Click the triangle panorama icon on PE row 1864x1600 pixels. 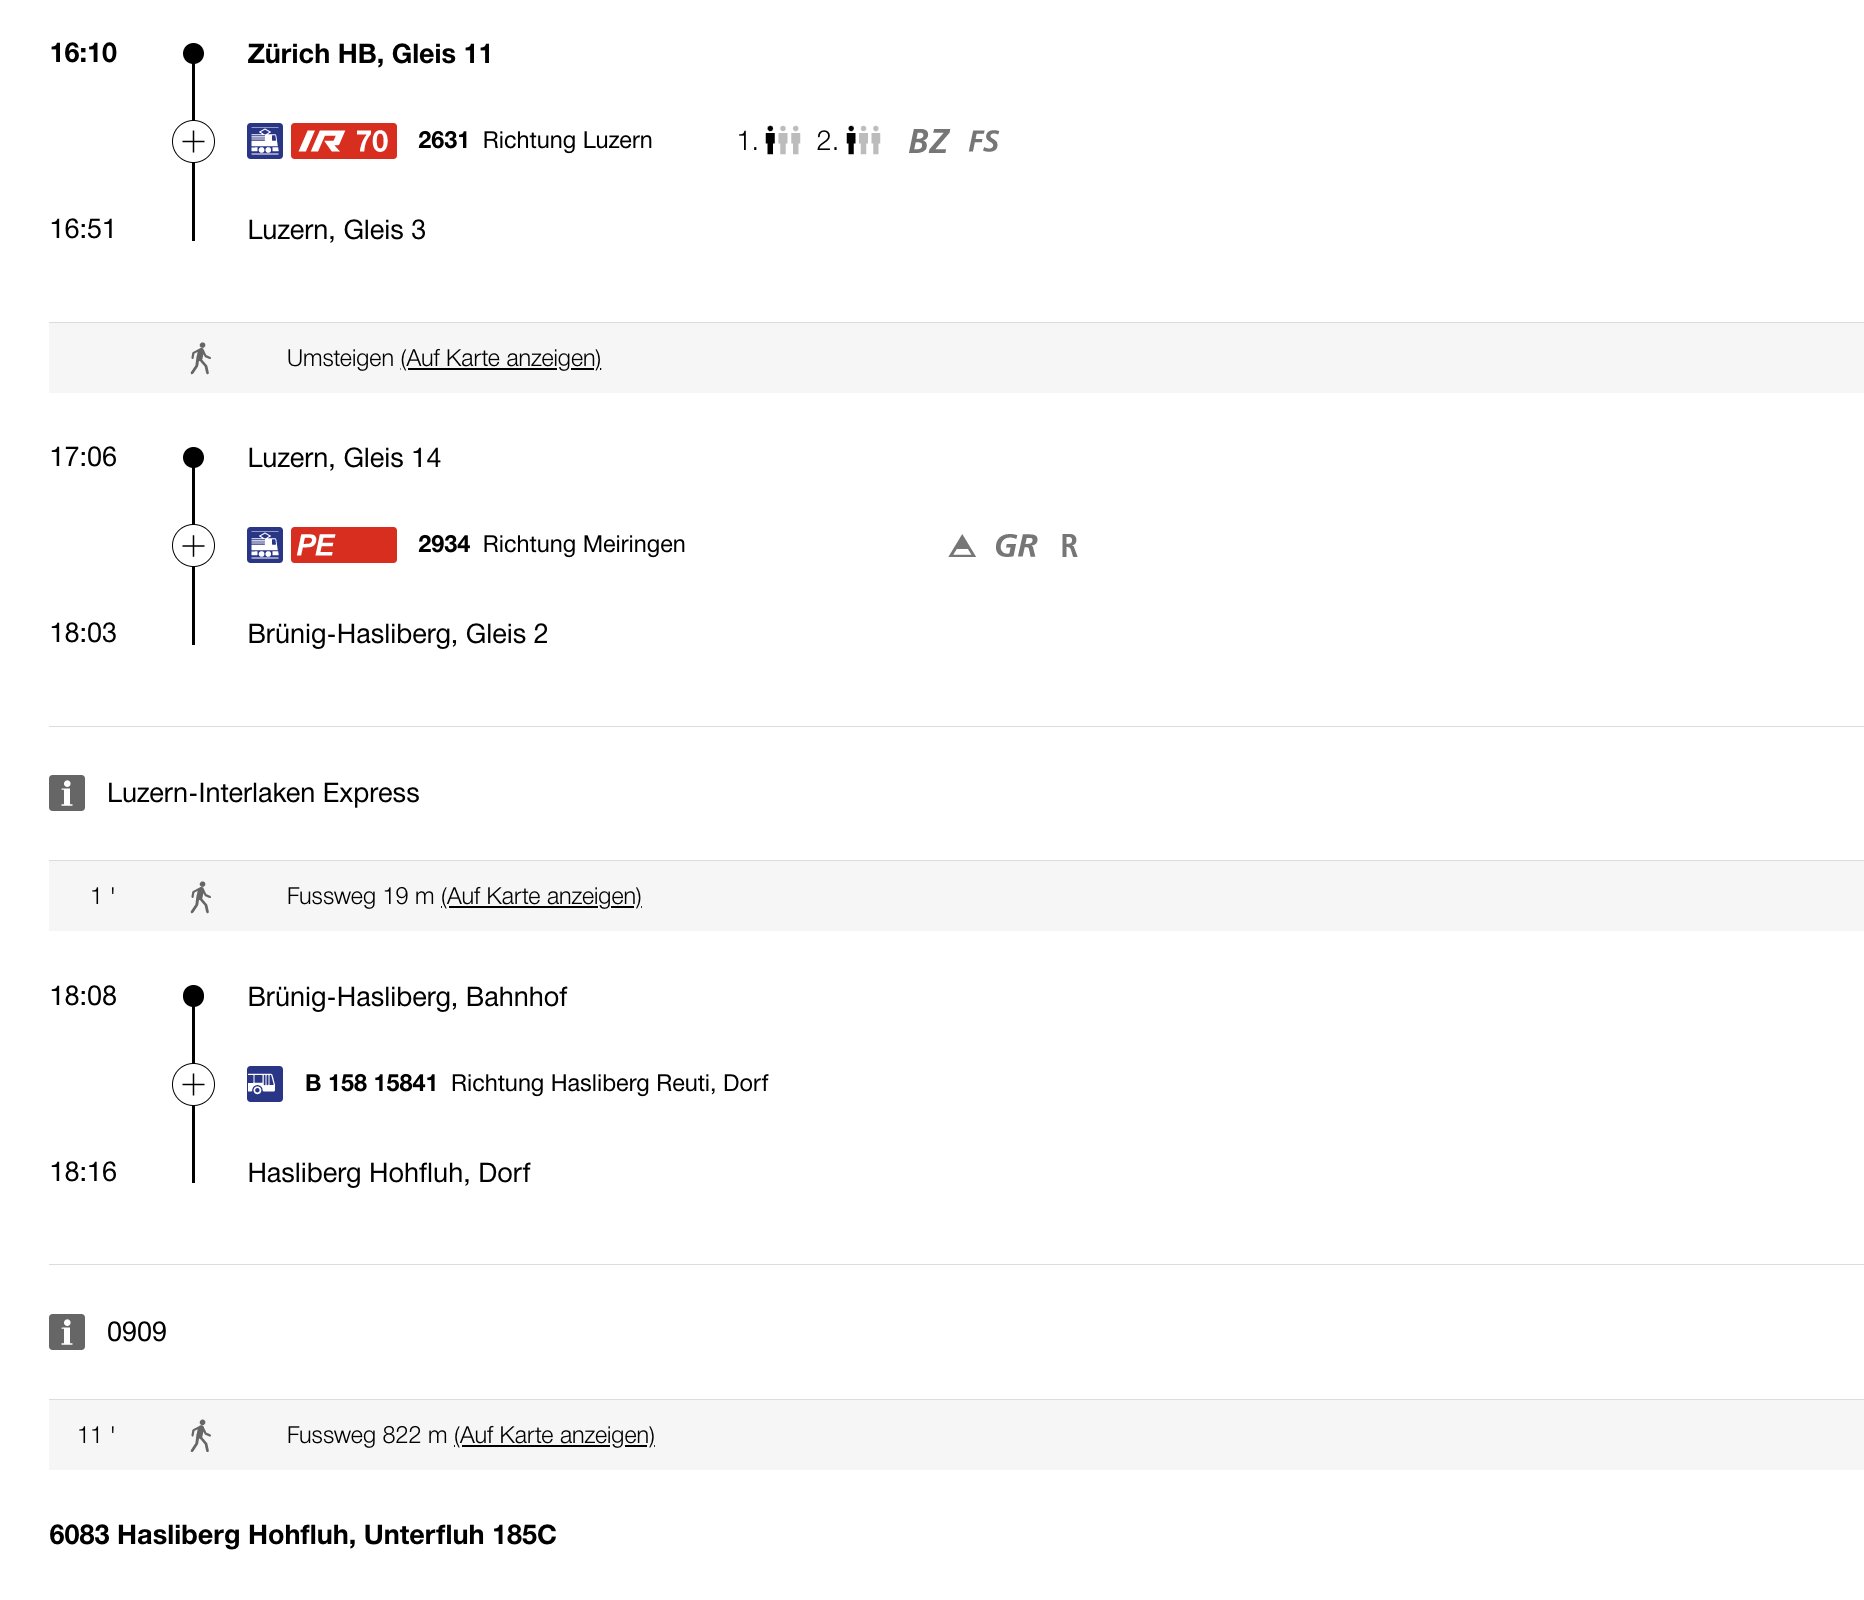(962, 546)
